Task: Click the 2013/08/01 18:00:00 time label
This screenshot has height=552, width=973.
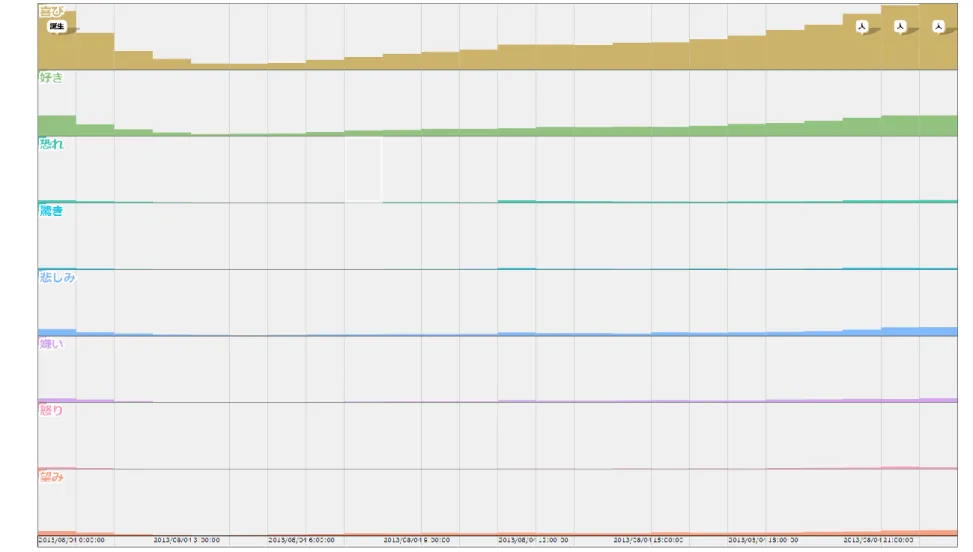Action: click(763, 540)
